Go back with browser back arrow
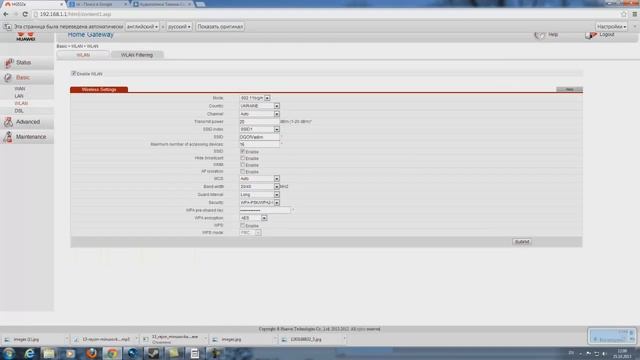 [x=6, y=14]
